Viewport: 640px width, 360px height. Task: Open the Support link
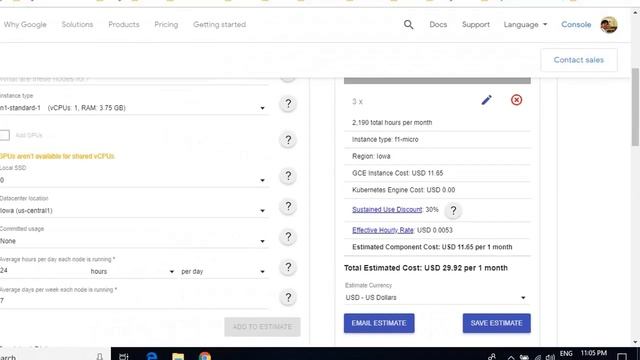476,24
